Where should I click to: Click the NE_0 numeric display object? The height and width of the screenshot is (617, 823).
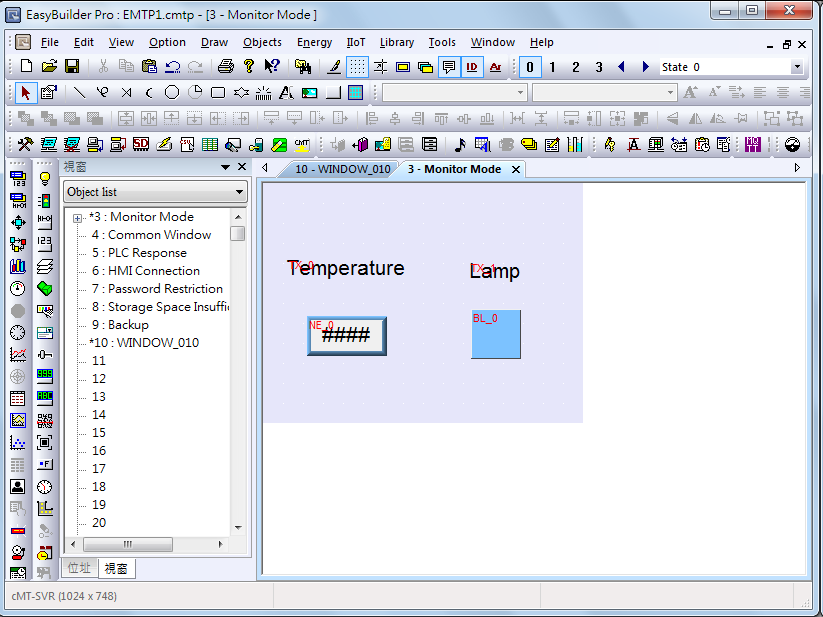point(347,336)
